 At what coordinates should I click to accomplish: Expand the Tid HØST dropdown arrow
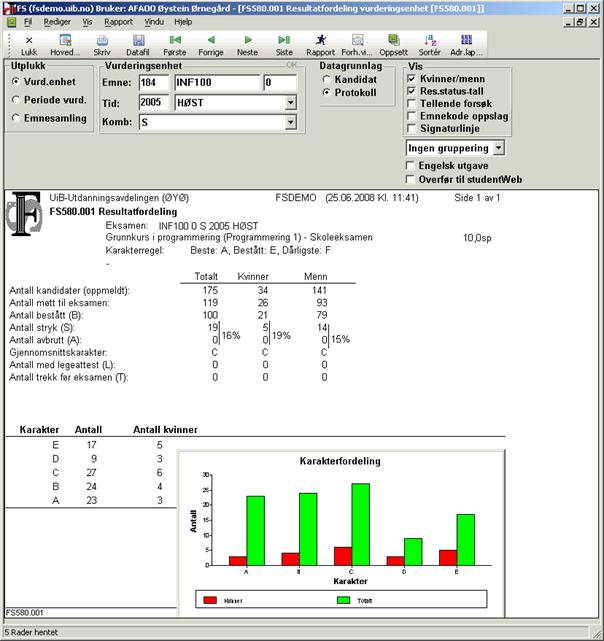[290, 103]
